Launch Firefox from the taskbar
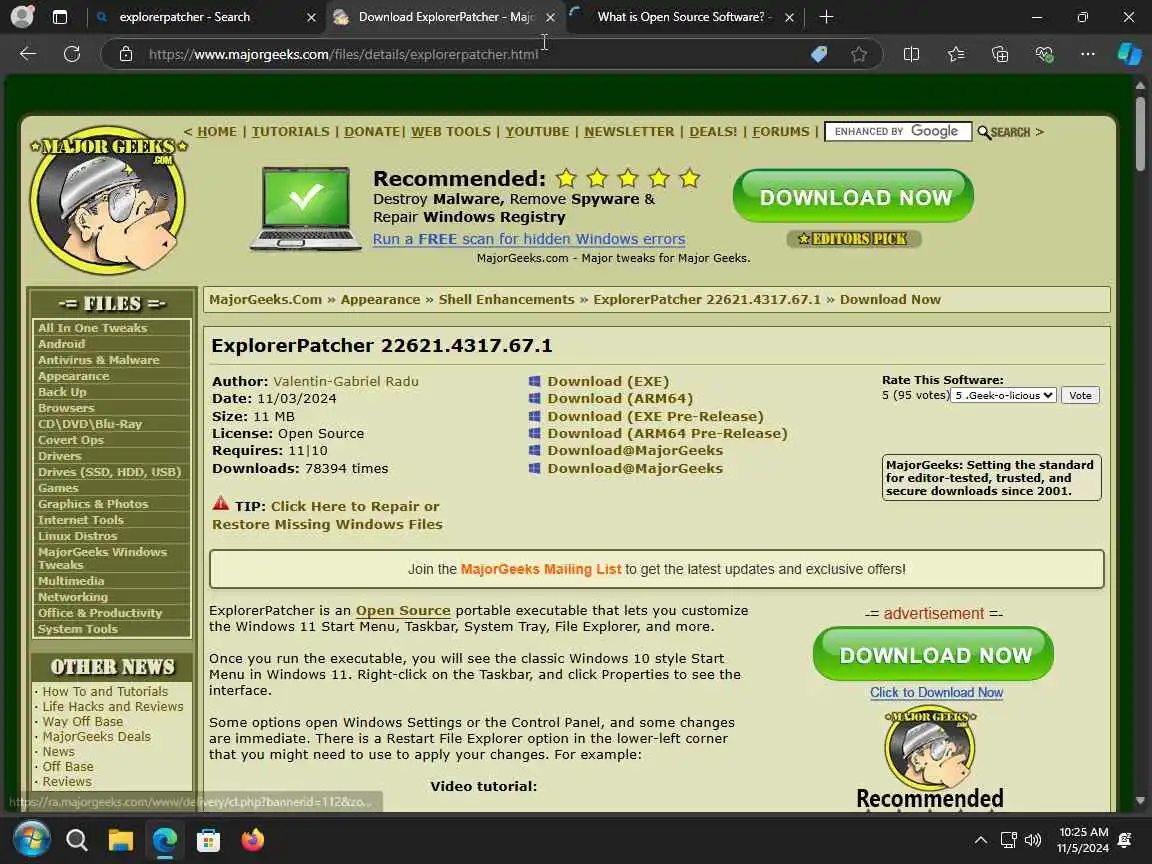 pyautogui.click(x=253, y=839)
